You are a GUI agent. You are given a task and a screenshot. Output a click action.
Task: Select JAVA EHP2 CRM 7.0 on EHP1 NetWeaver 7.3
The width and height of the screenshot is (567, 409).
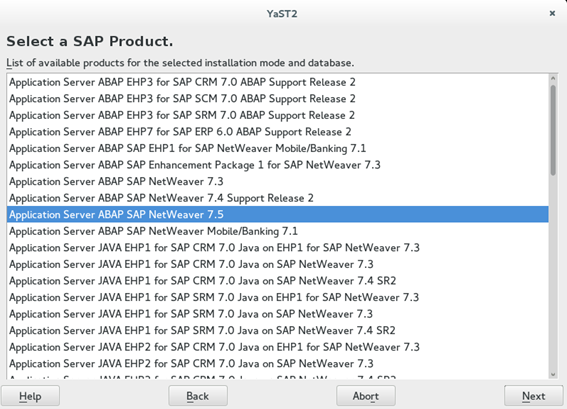(278, 347)
